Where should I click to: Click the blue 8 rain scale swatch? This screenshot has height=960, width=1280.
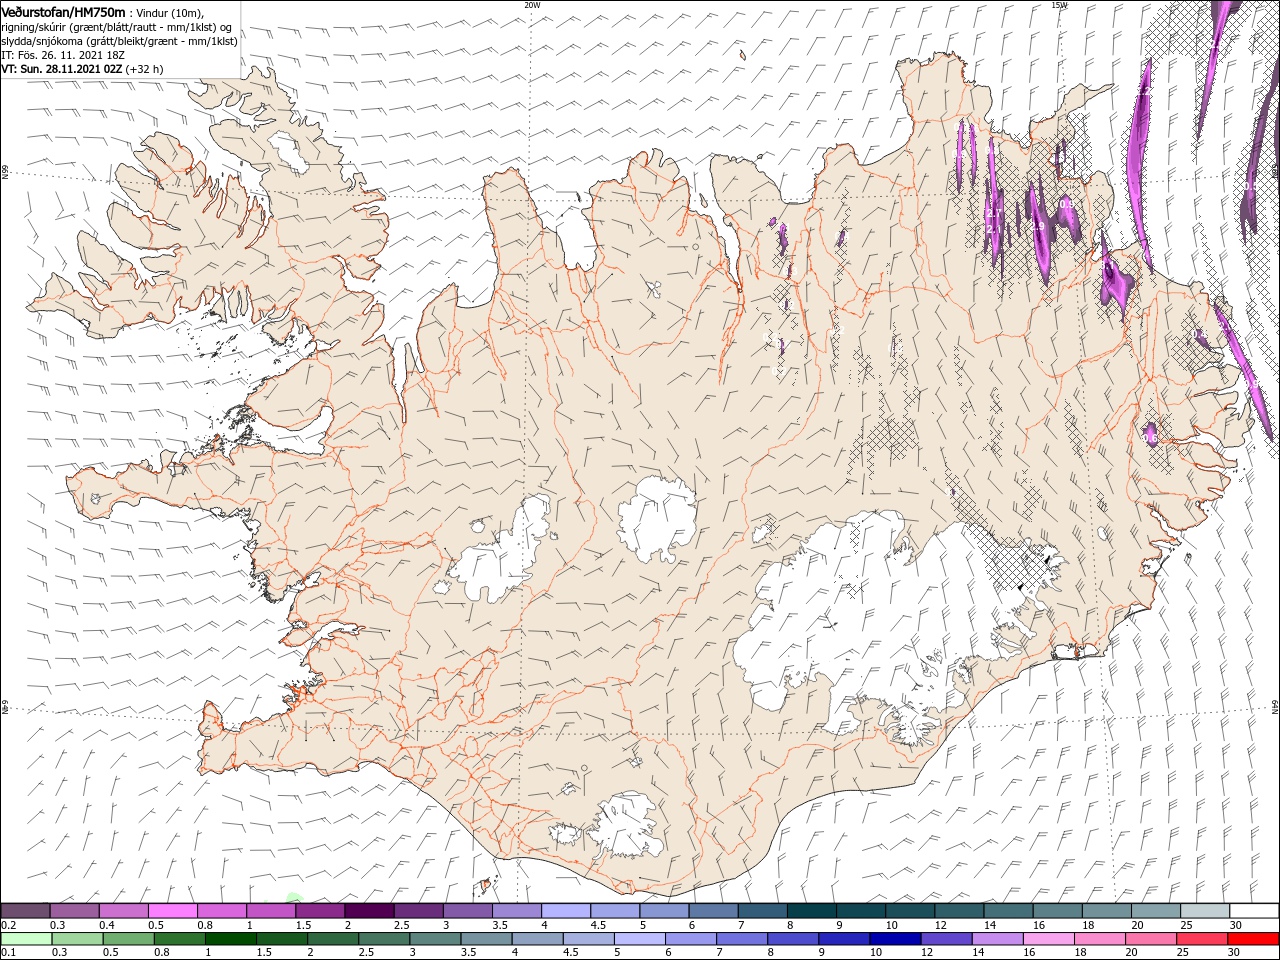coord(793,939)
